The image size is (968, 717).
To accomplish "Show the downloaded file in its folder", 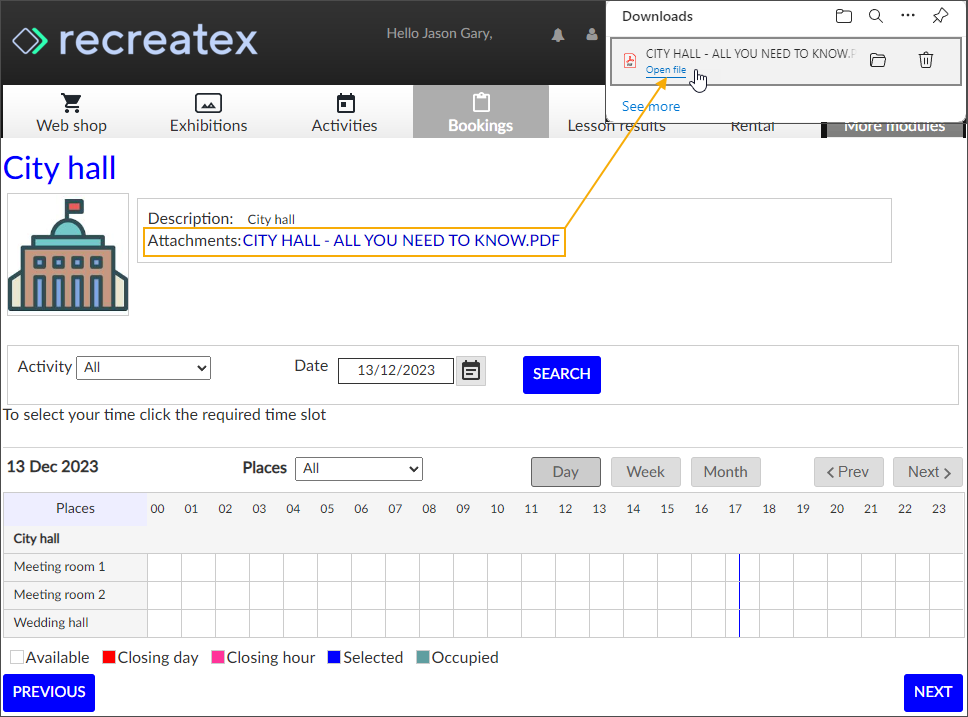I will tap(877, 60).
